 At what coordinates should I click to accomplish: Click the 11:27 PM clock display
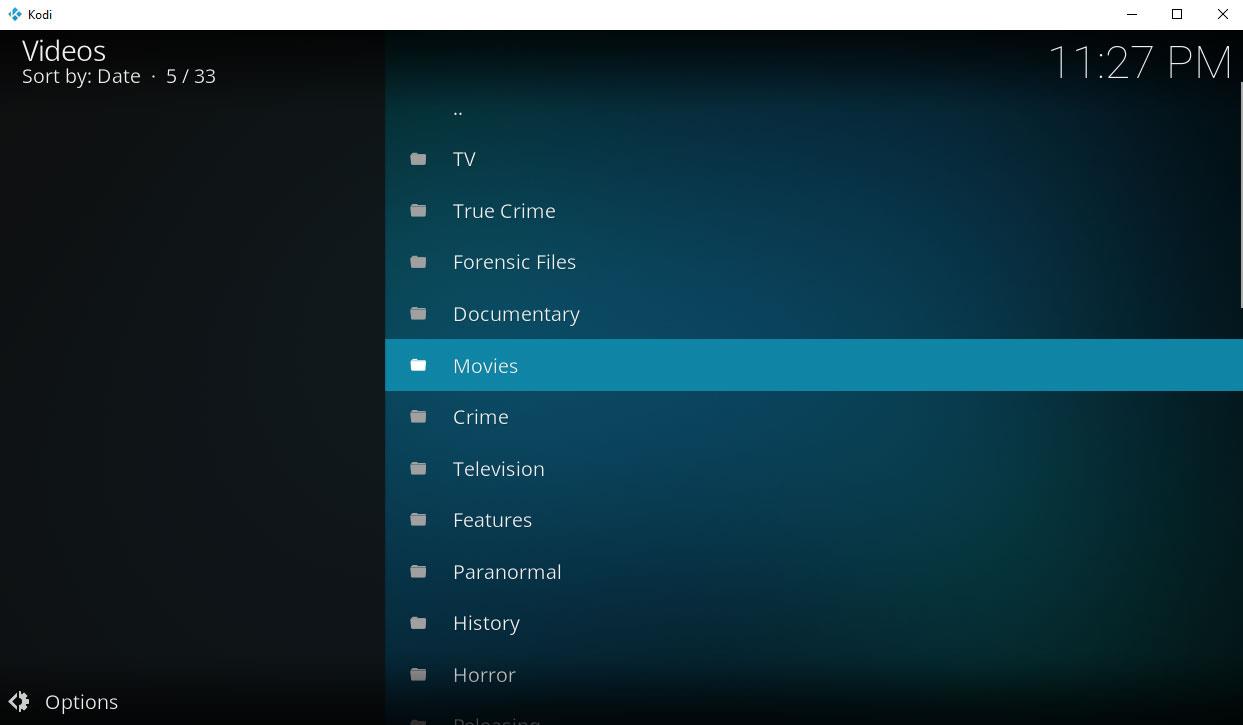(1139, 63)
